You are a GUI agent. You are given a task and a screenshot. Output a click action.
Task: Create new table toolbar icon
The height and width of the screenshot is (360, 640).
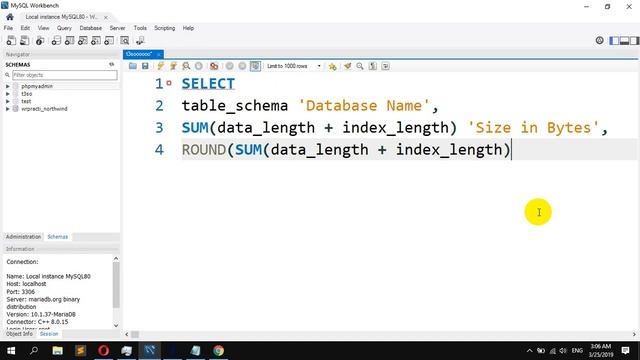coord(69,40)
